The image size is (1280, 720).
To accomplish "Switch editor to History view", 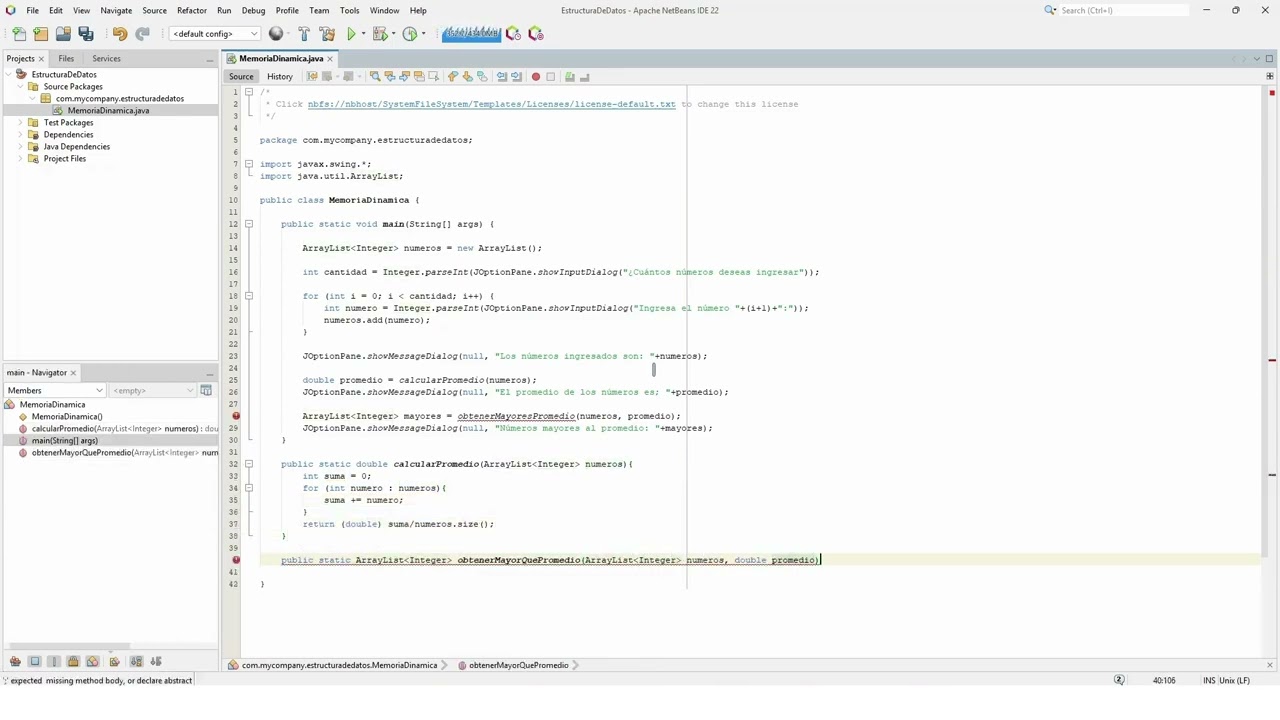I will 280,77.
